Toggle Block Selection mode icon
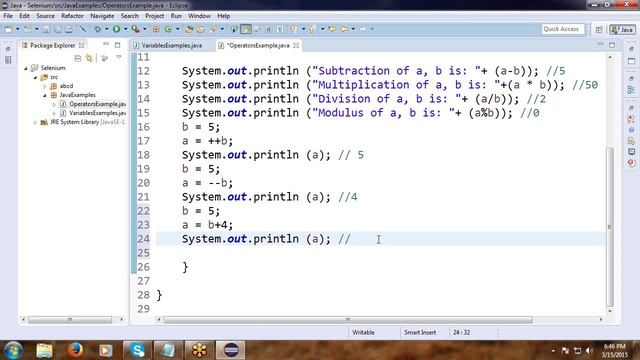This screenshot has height=360, width=640. point(268,29)
